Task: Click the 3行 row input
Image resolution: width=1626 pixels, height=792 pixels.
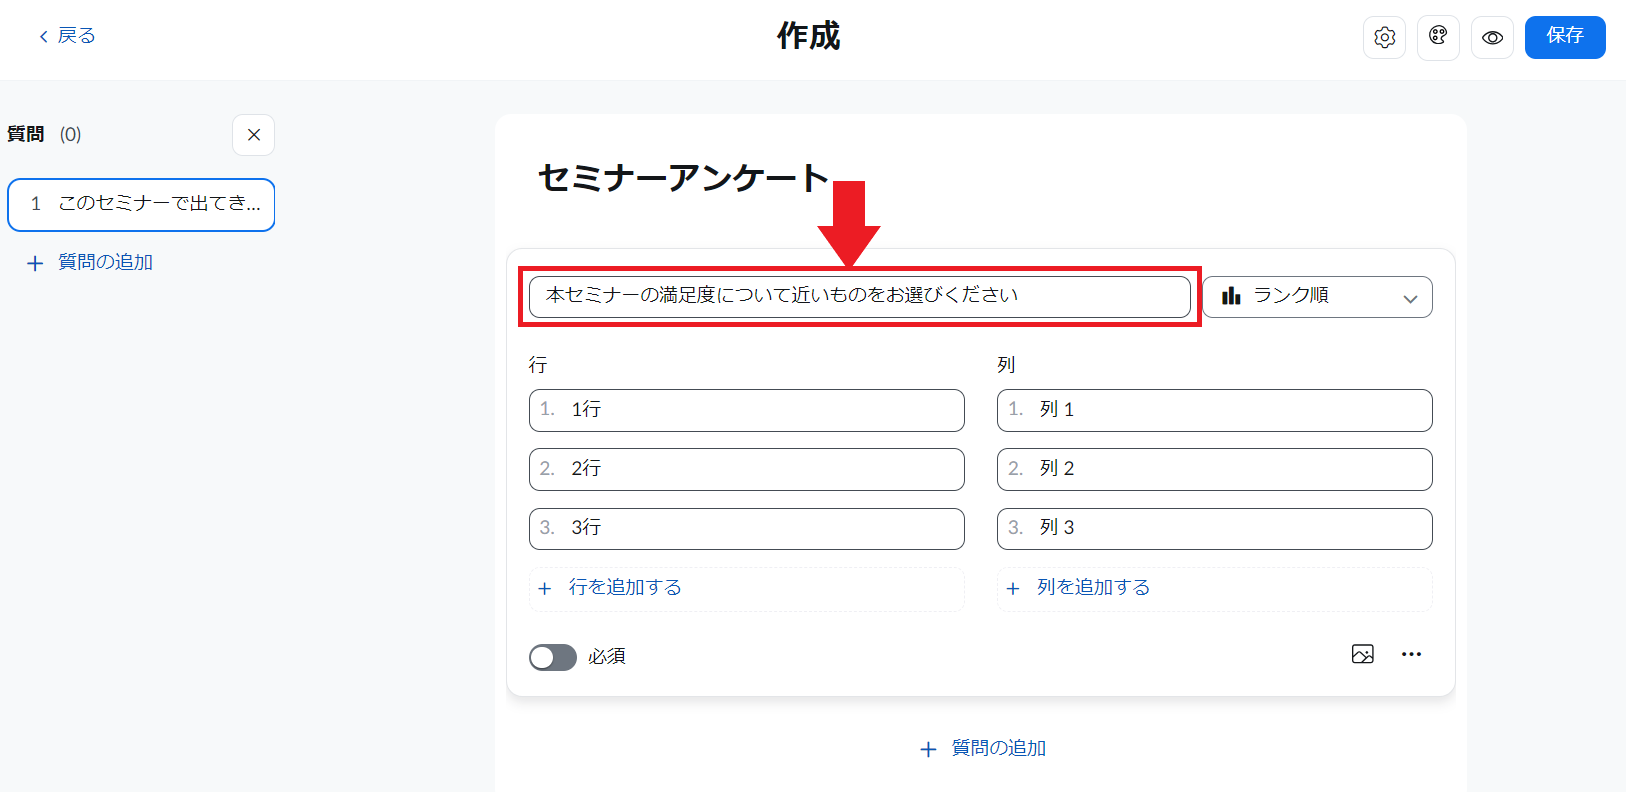Action: (x=747, y=528)
